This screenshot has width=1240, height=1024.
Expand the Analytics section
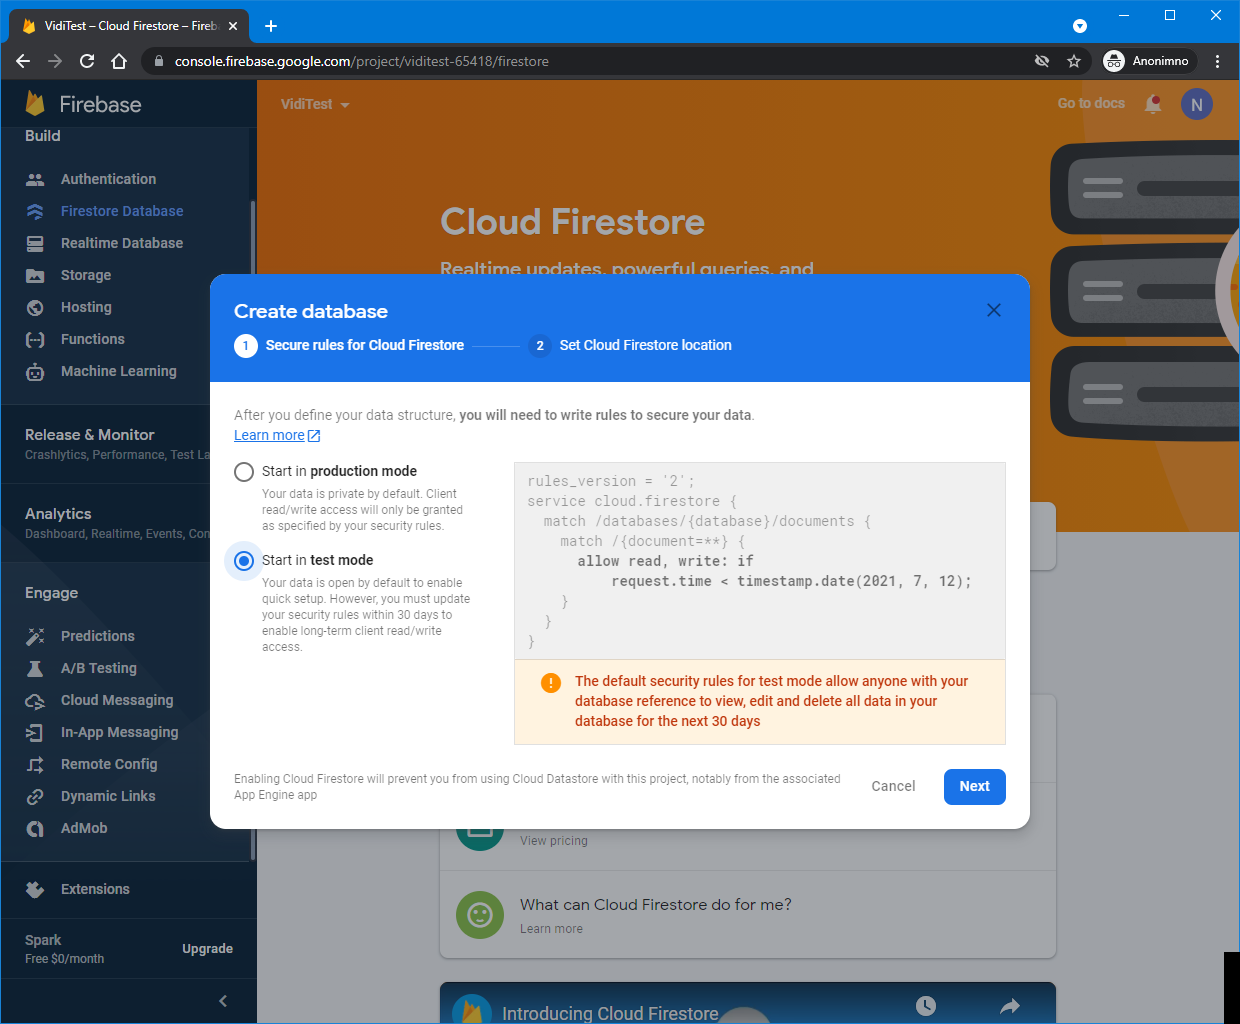tap(117, 523)
